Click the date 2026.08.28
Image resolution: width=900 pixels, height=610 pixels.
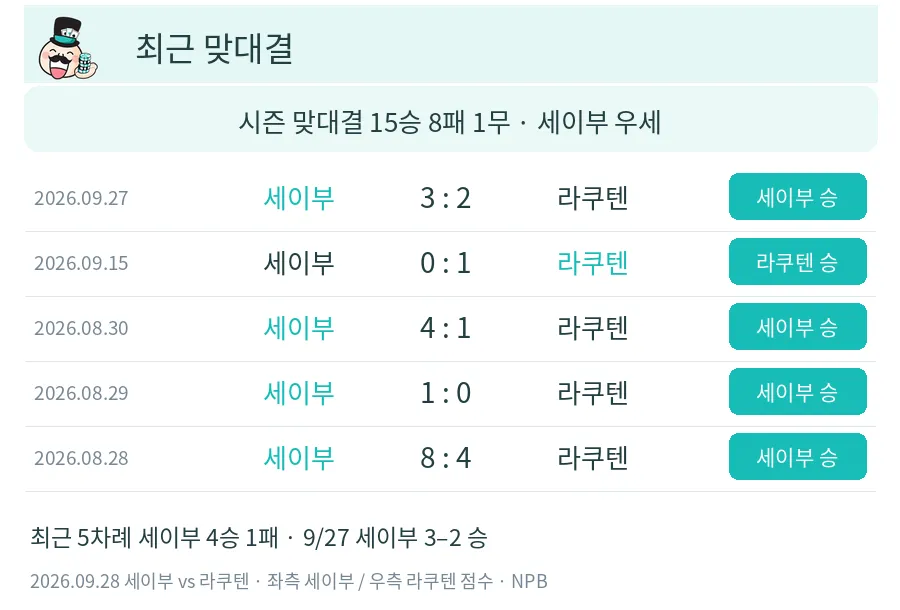pyautogui.click(x=81, y=458)
